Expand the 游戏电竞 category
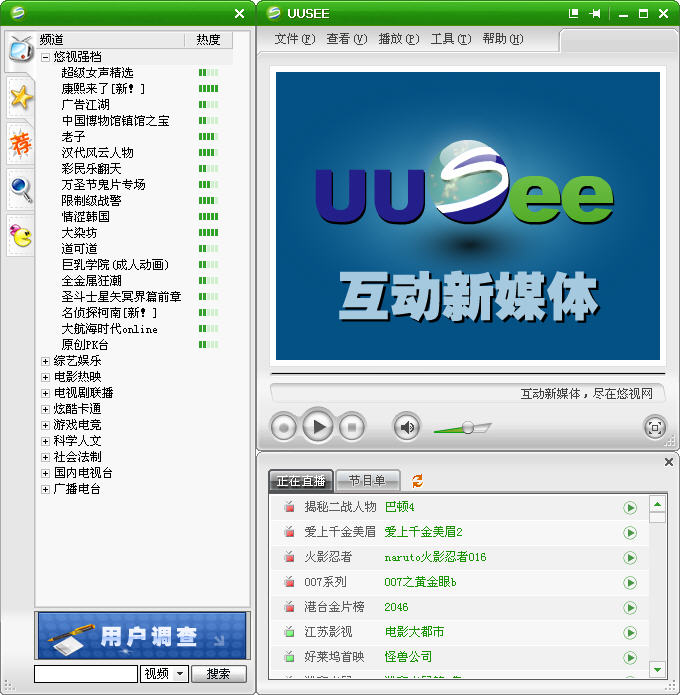 [45, 425]
